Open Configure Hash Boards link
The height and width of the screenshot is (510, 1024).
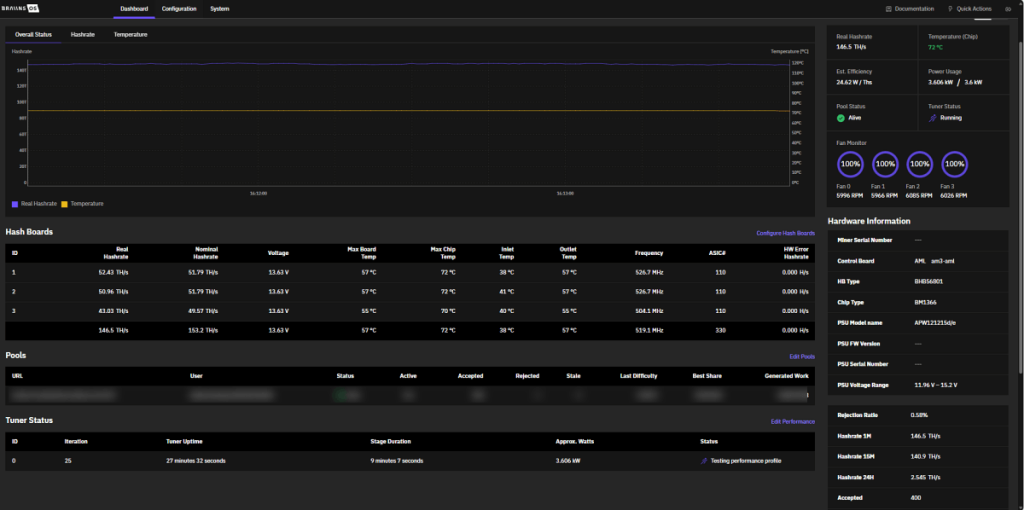click(786, 233)
